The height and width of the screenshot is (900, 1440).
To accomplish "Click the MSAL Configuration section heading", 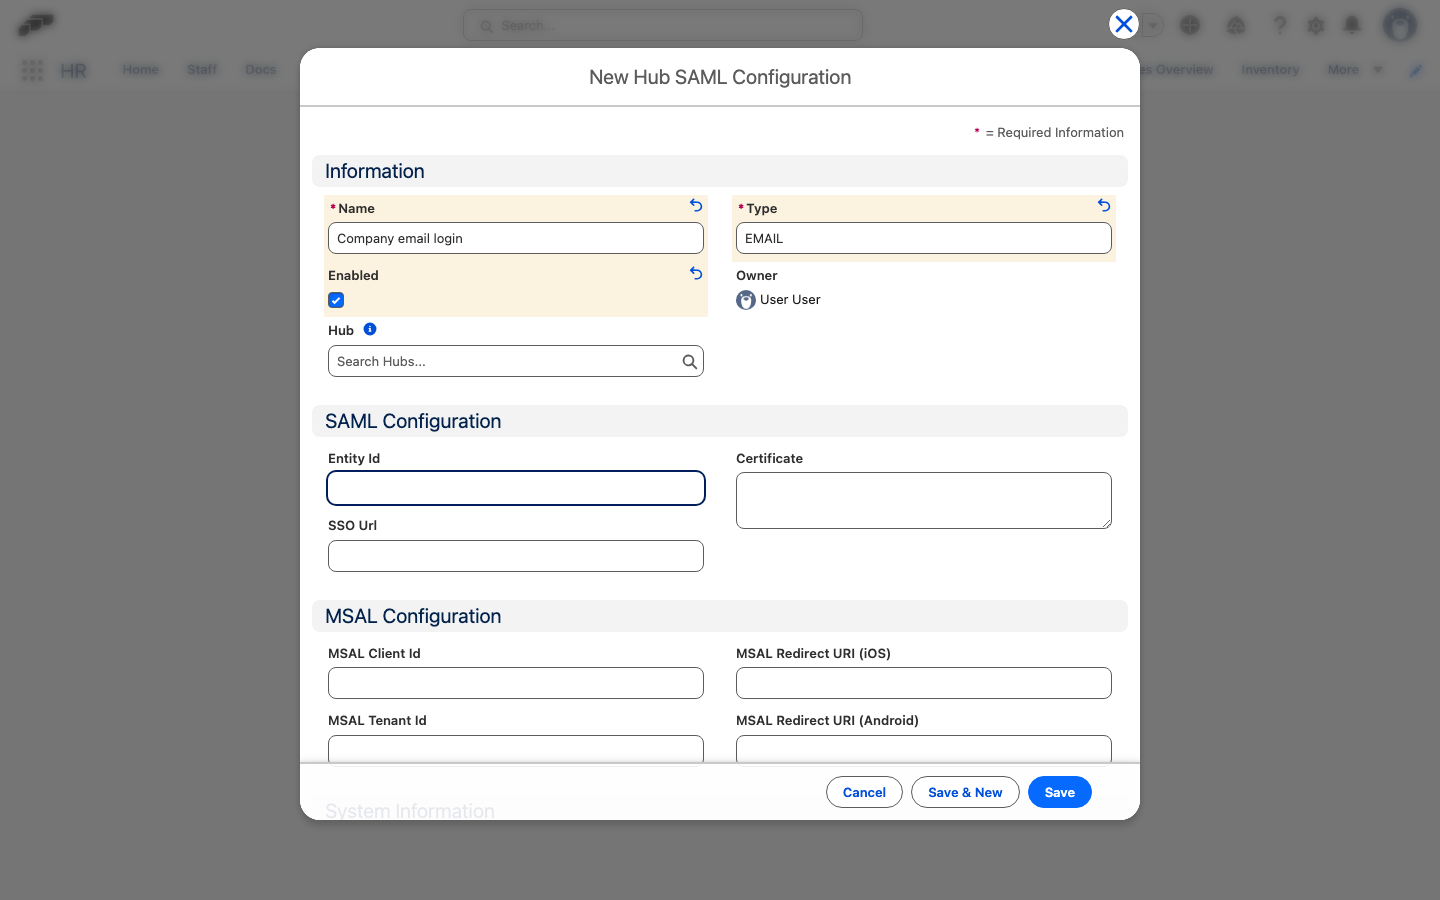I will tap(413, 616).
